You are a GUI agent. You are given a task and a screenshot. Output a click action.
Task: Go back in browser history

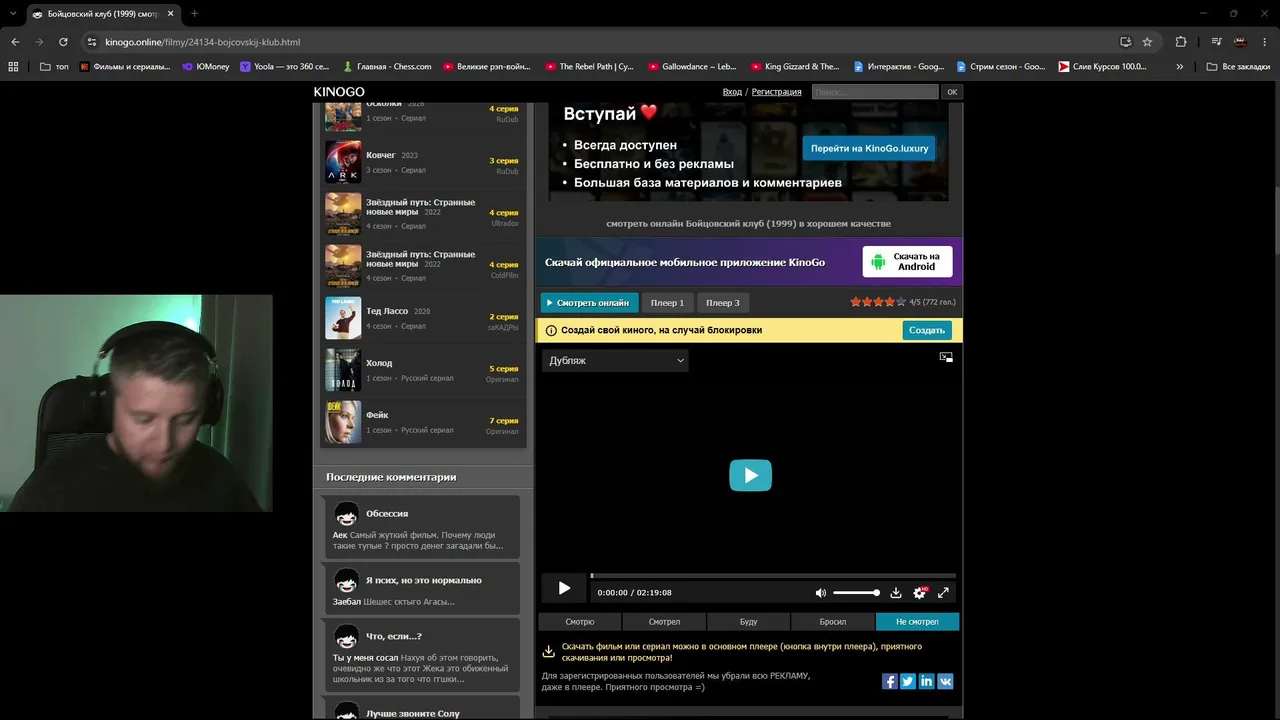tap(15, 42)
